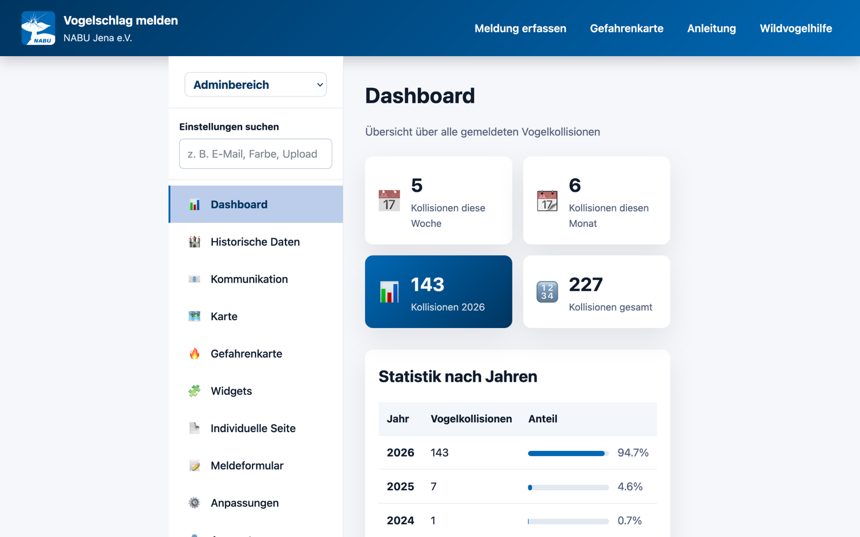860x537 pixels.
Task: Select the Kollisionen gesamt card
Action: click(x=596, y=292)
